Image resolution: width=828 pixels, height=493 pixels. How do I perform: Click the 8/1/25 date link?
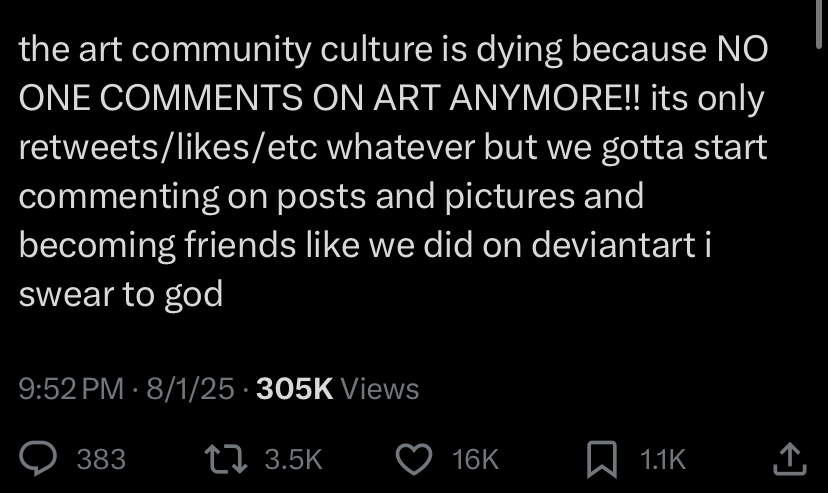190,389
